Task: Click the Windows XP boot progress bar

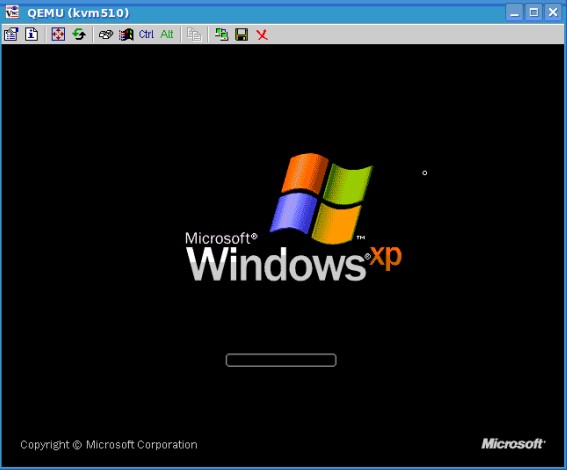Action: click(x=281, y=360)
